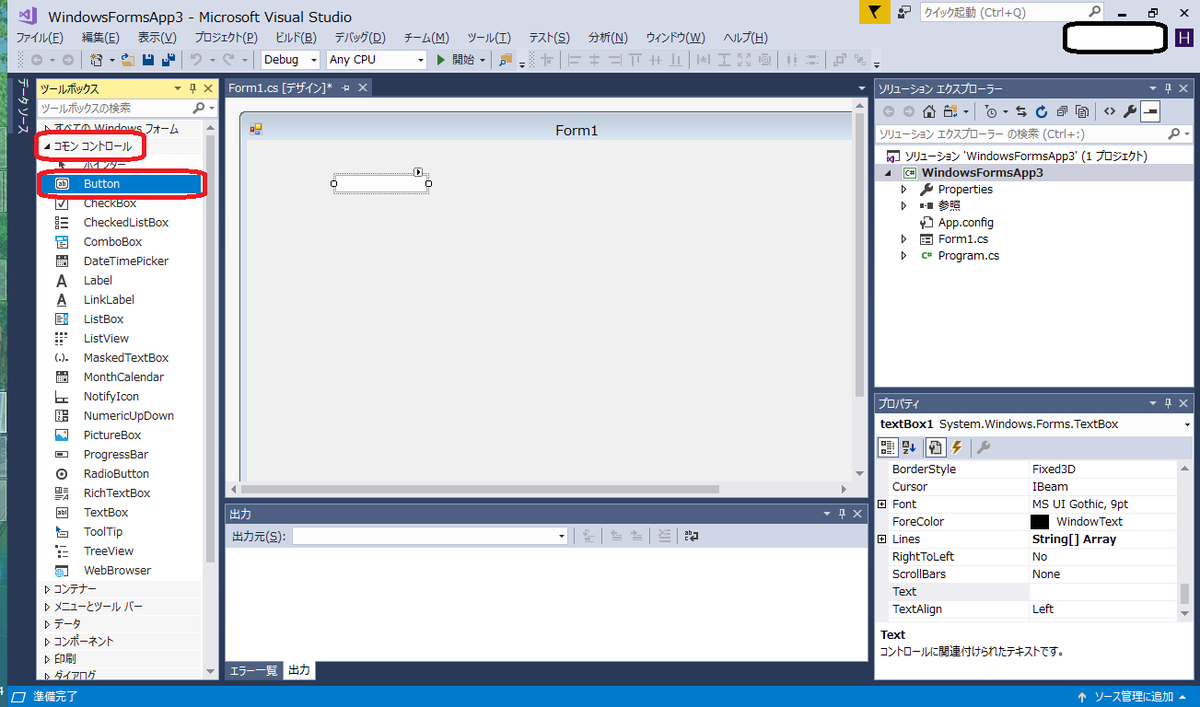This screenshot has height=707, width=1200.
Task: Click the Events lightning bolt icon
Action: pos(957,447)
